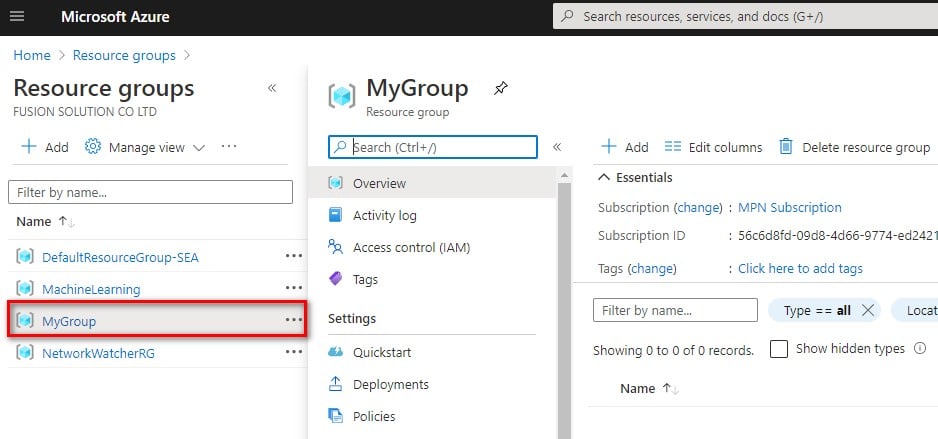Sort resources by Name column header
Viewport: 938px width, 439px height.
[x=650, y=388]
